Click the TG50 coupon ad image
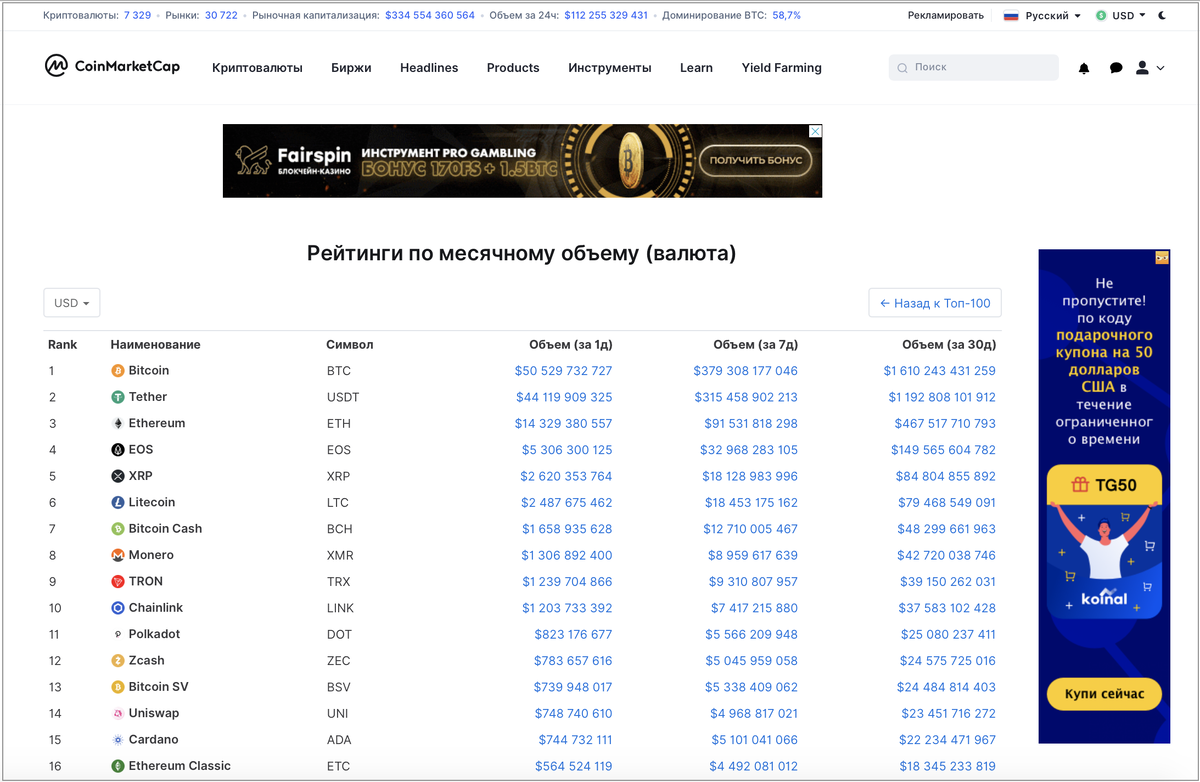 tap(1104, 542)
